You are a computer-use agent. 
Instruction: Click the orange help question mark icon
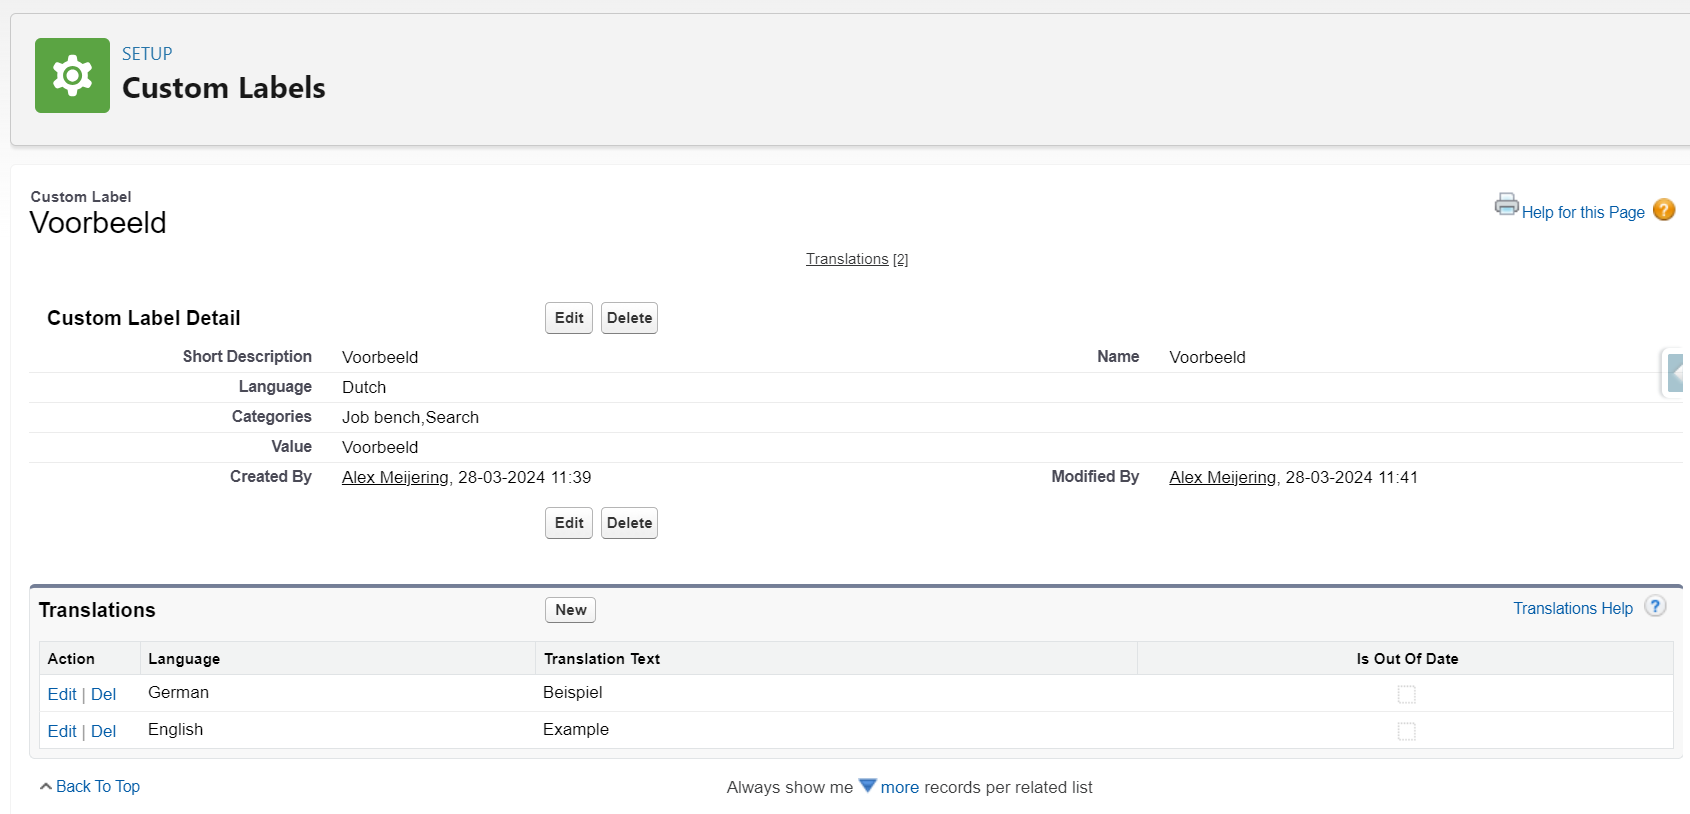tap(1663, 210)
